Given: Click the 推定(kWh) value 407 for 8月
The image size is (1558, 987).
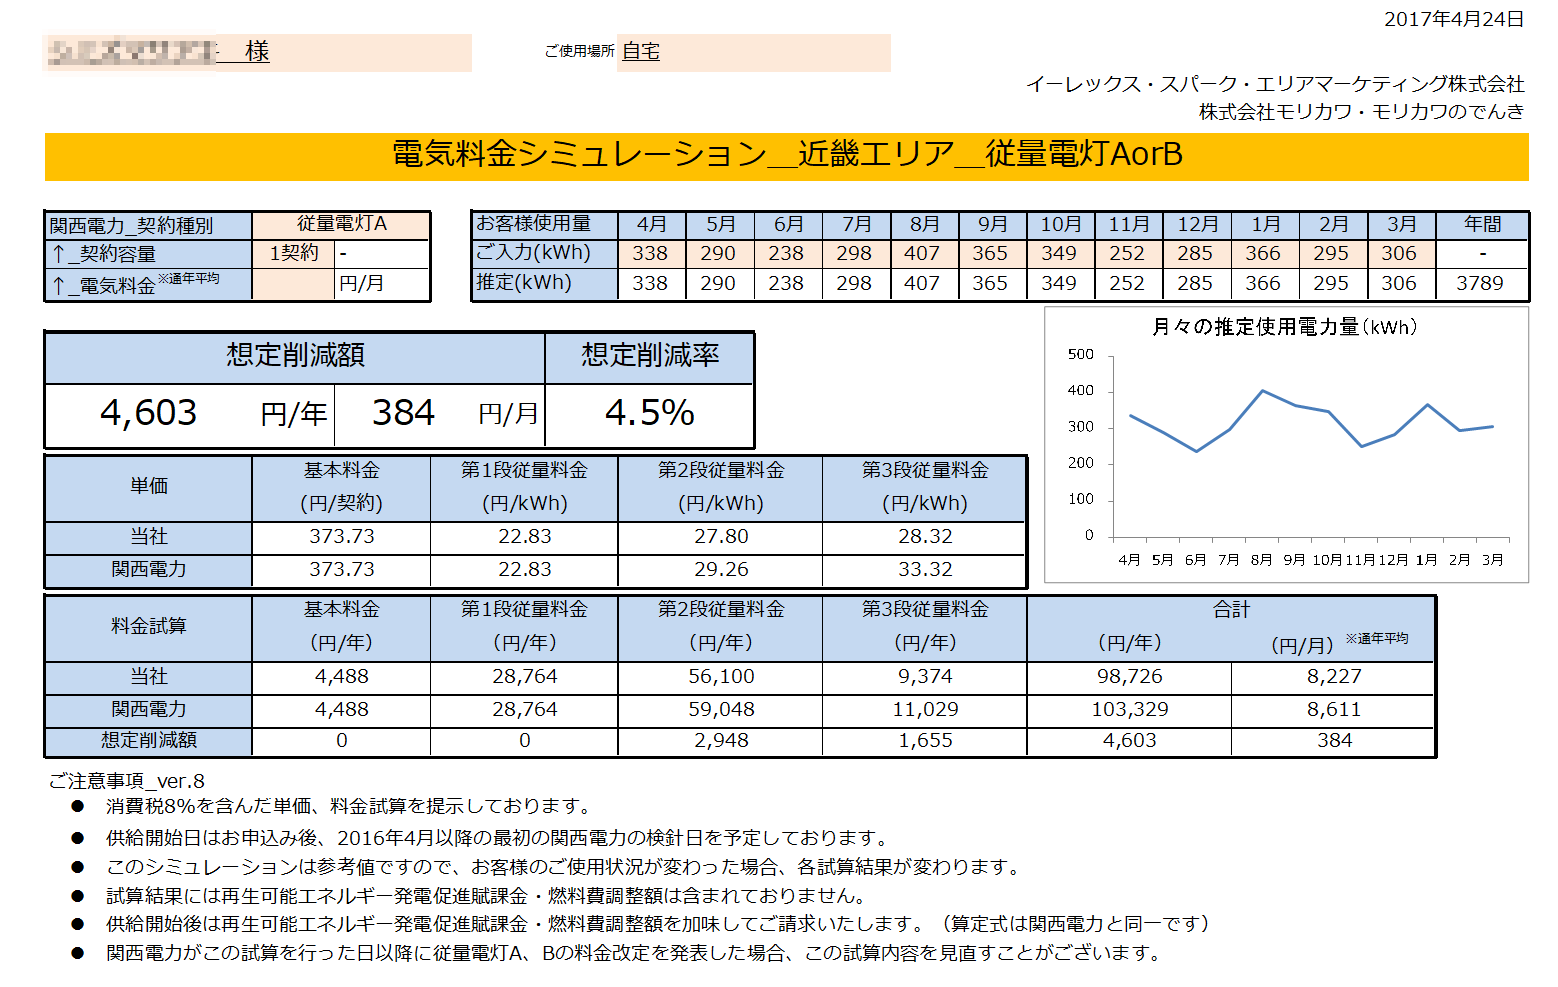Looking at the screenshot, I should point(922,284).
